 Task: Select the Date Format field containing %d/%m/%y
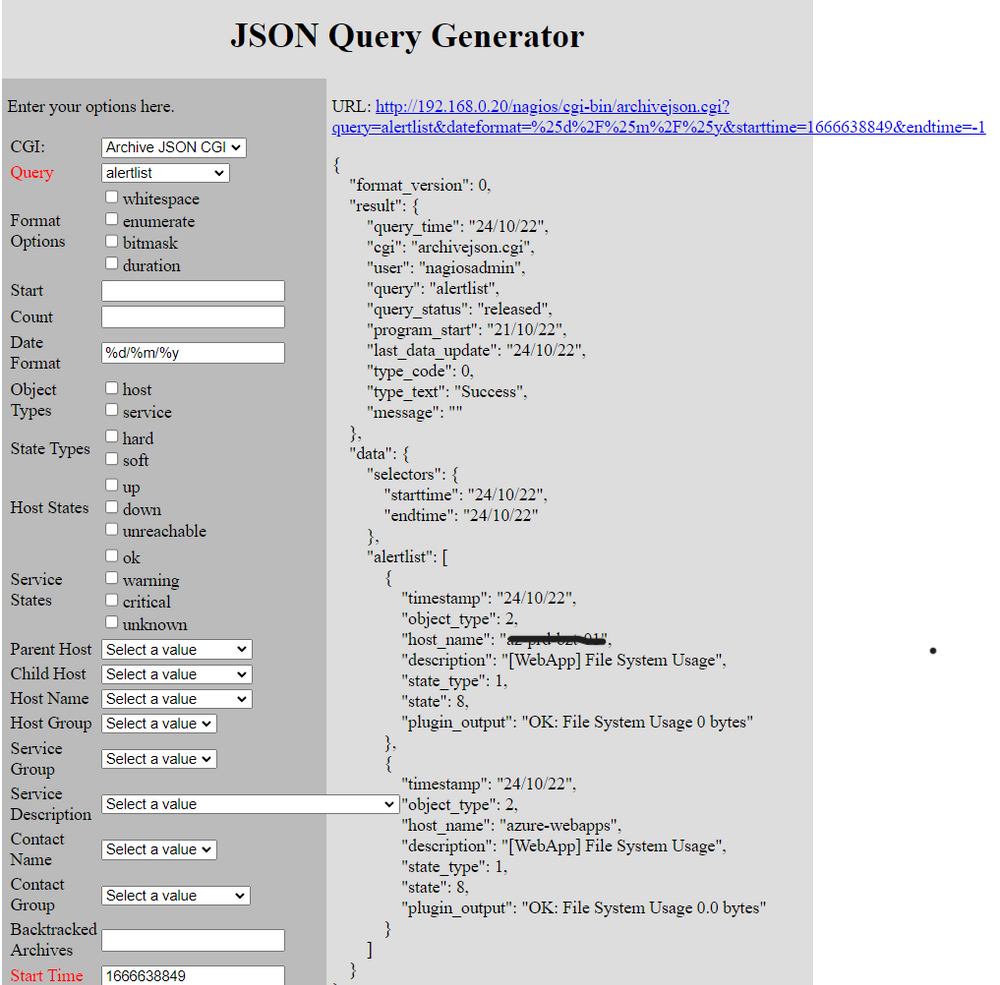(192, 352)
